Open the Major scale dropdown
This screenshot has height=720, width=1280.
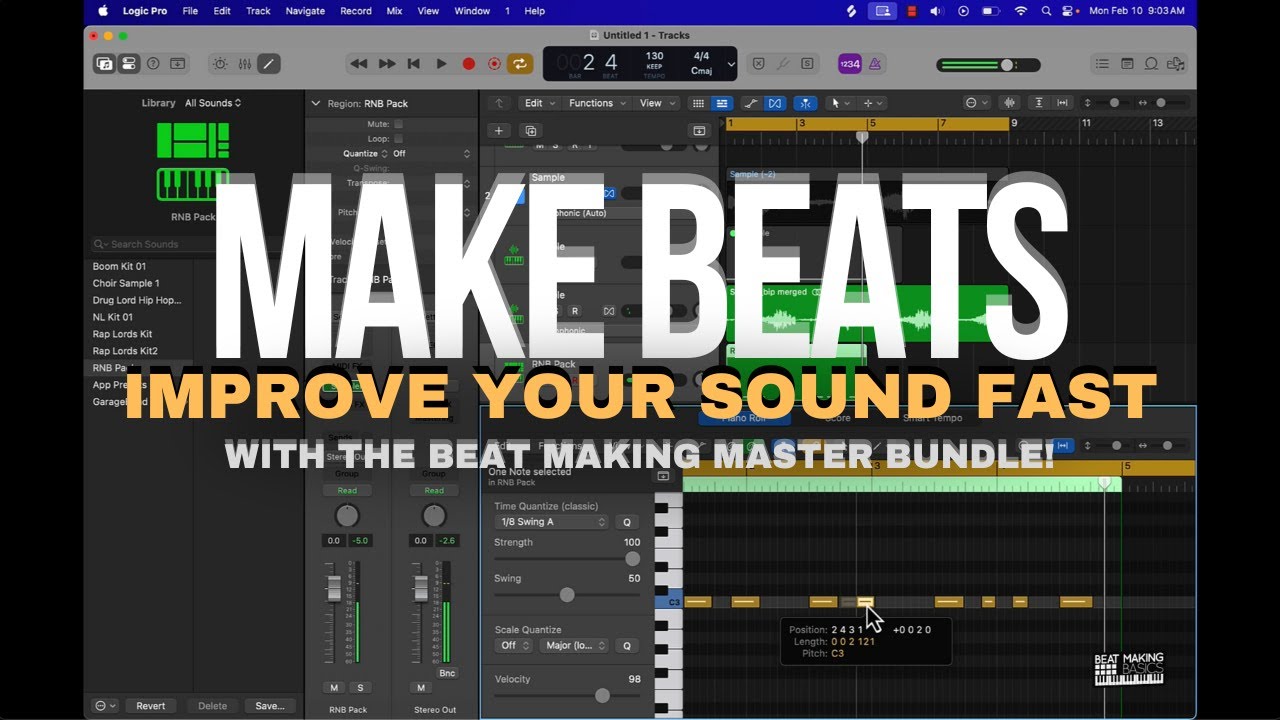coord(574,645)
